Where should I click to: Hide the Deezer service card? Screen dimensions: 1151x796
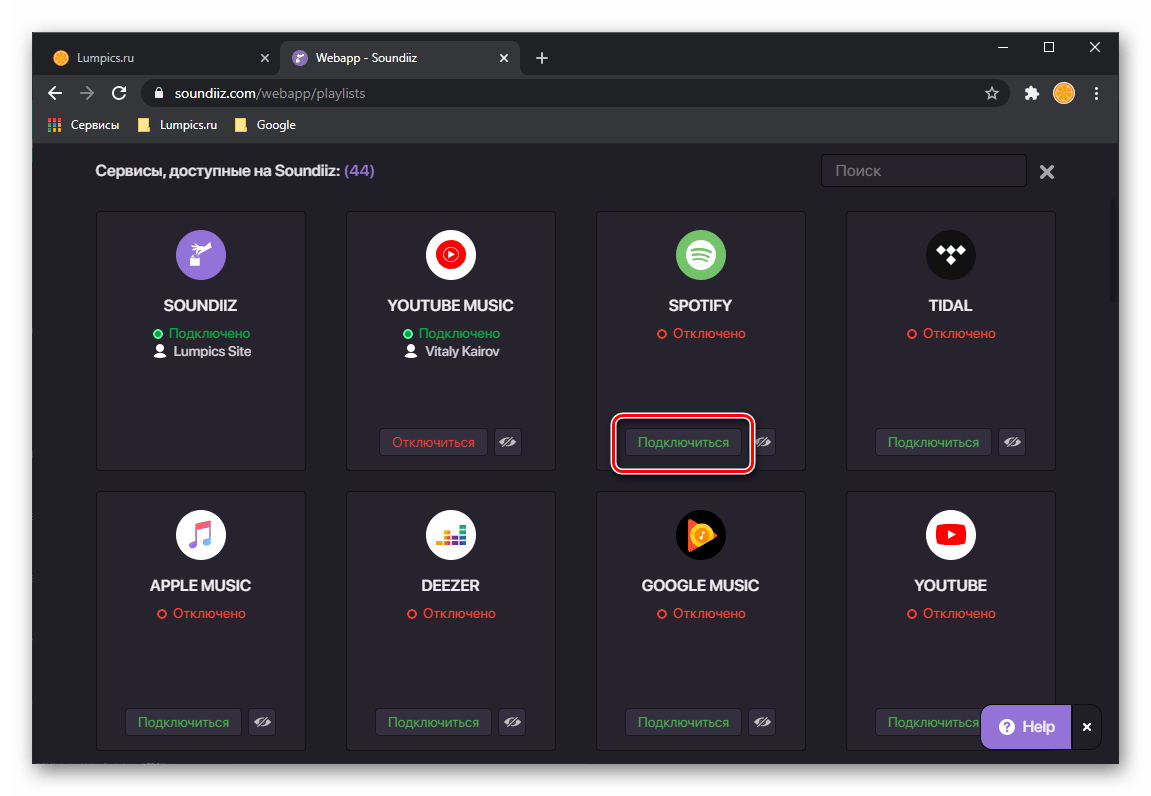click(x=512, y=722)
